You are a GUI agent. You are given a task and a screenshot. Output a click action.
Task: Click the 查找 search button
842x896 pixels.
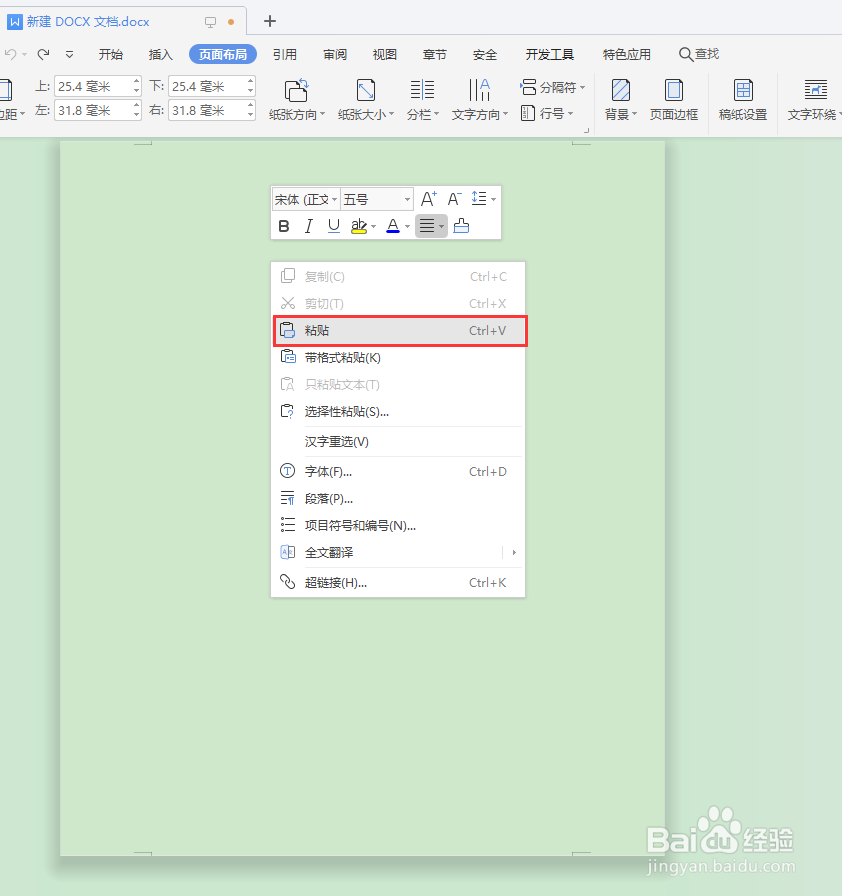(x=699, y=54)
